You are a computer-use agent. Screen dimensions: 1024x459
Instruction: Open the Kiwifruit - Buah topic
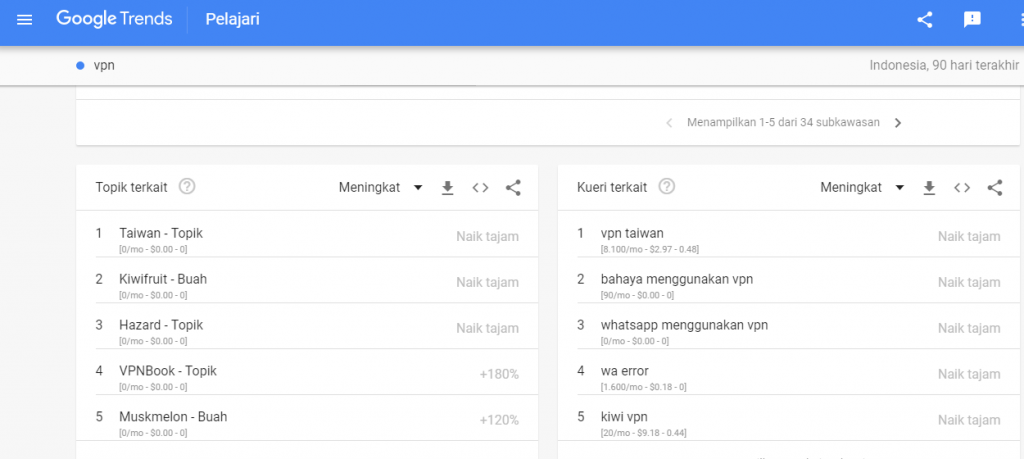point(163,279)
